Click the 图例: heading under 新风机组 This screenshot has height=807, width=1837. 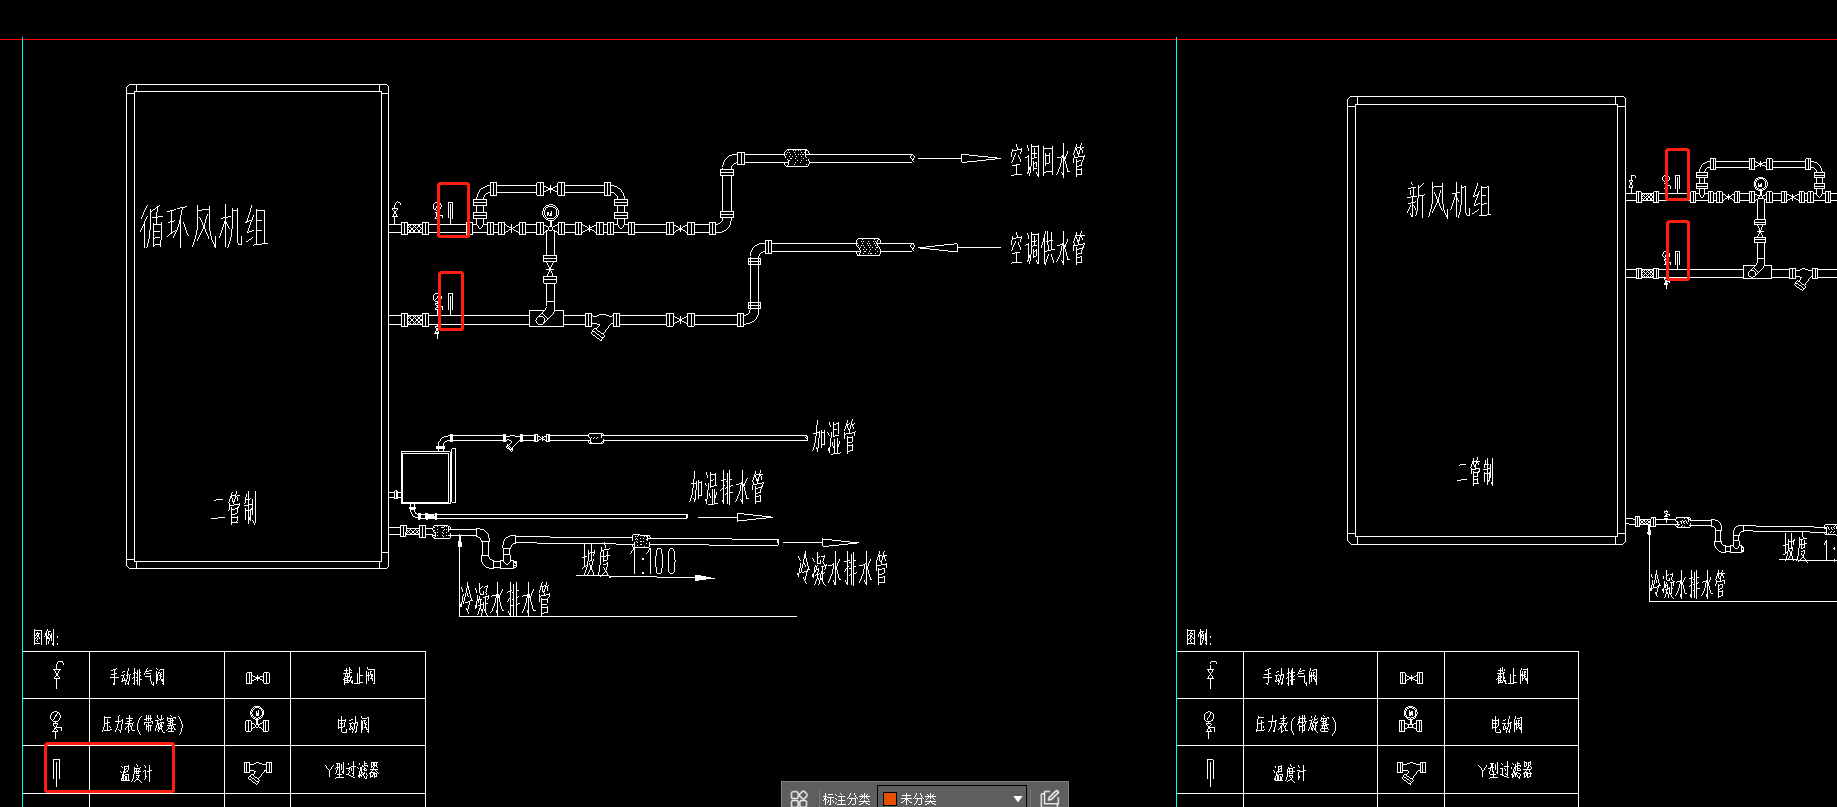[x=1199, y=638]
